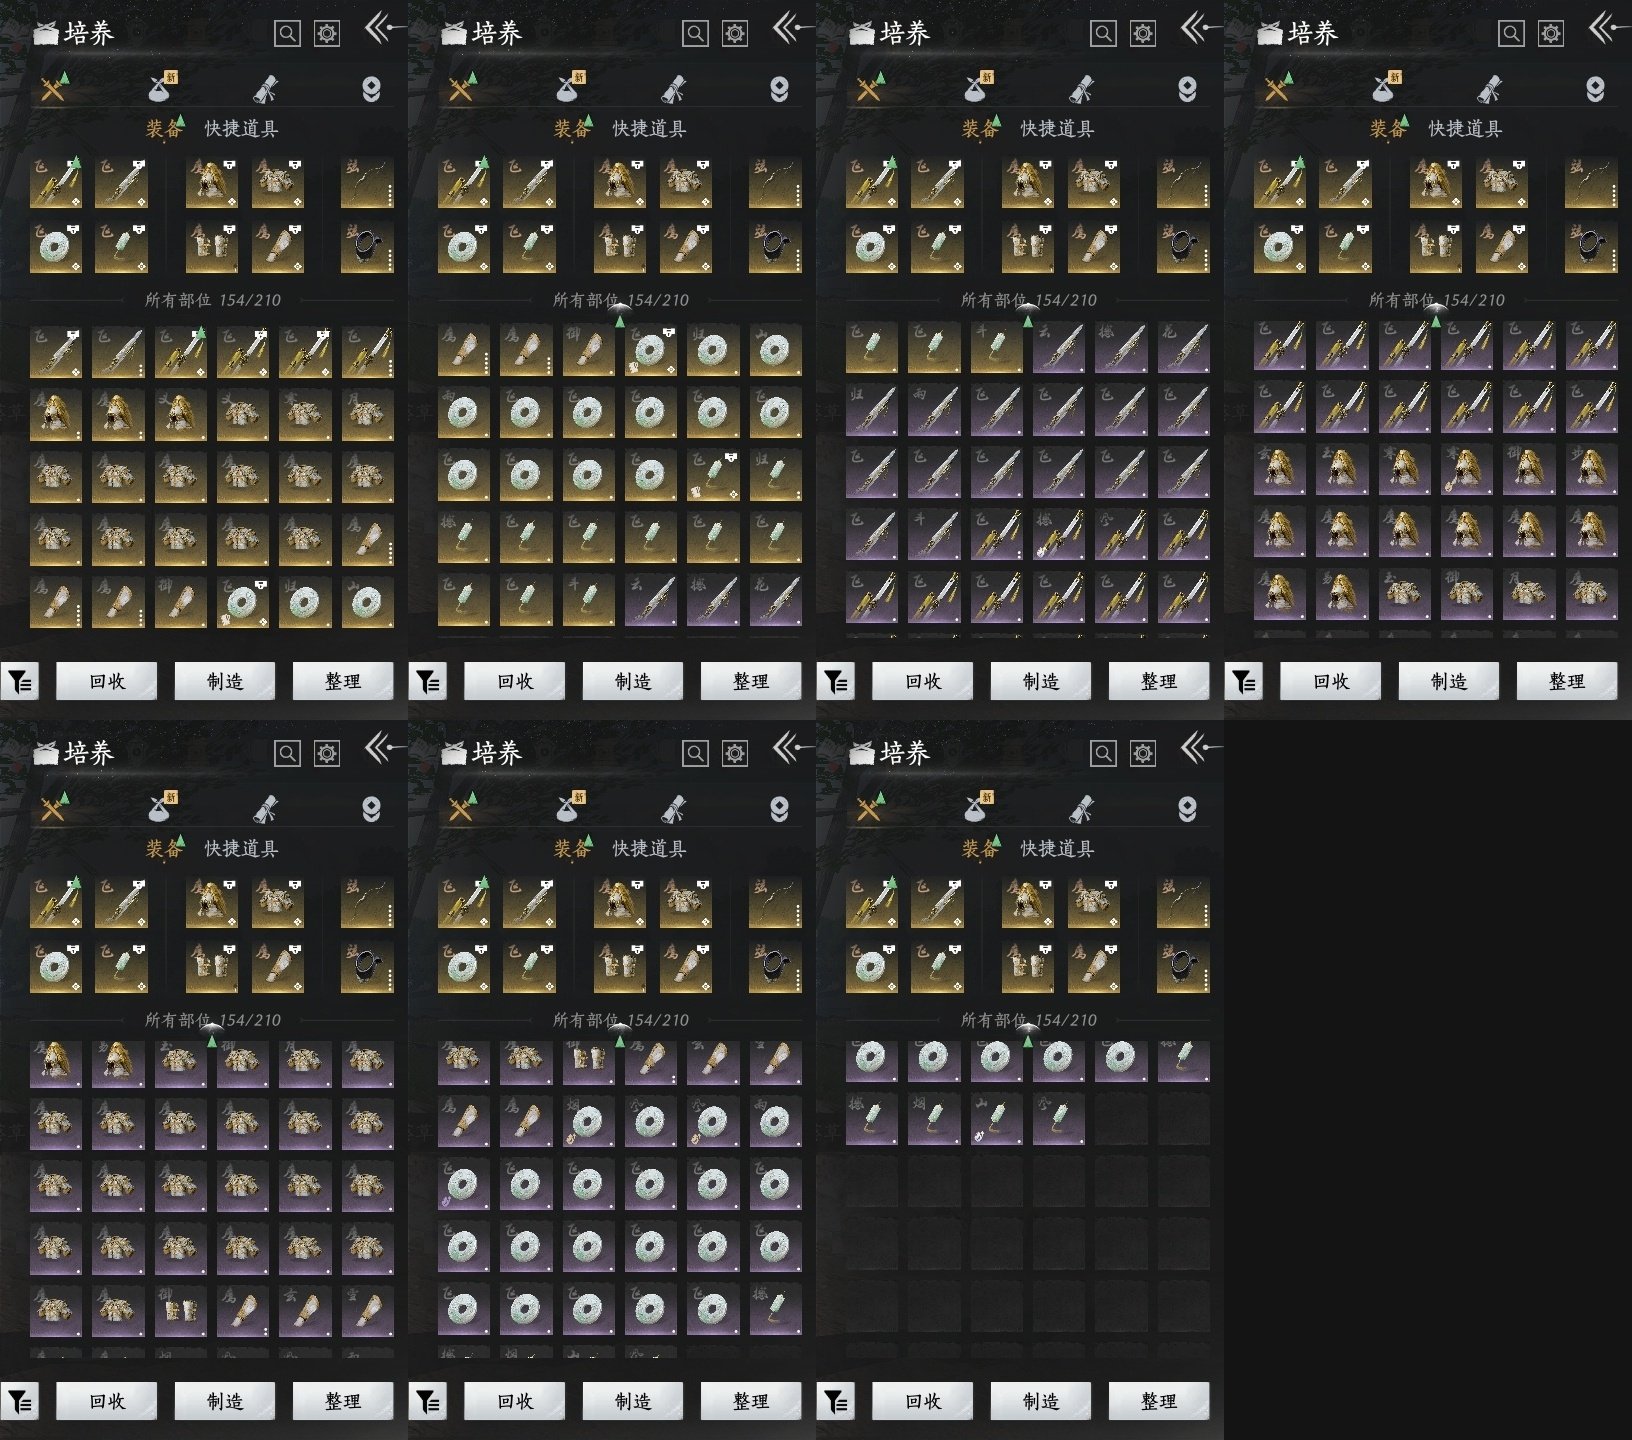
Task: Open search in the second top 培养 panel
Action: (695, 34)
